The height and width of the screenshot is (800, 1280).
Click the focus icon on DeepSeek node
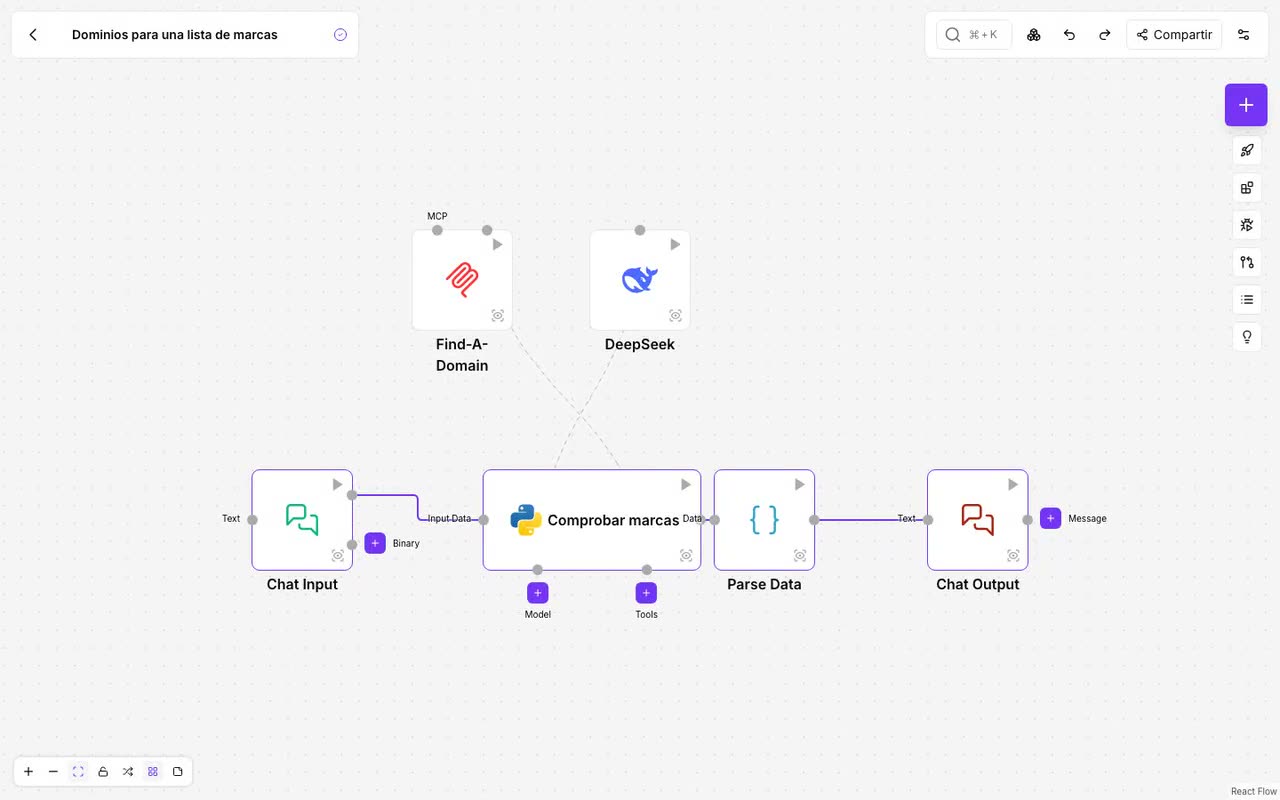676,316
